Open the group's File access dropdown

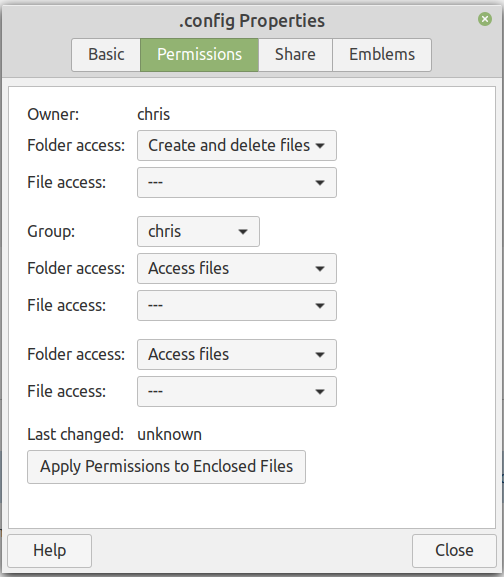pos(237,305)
